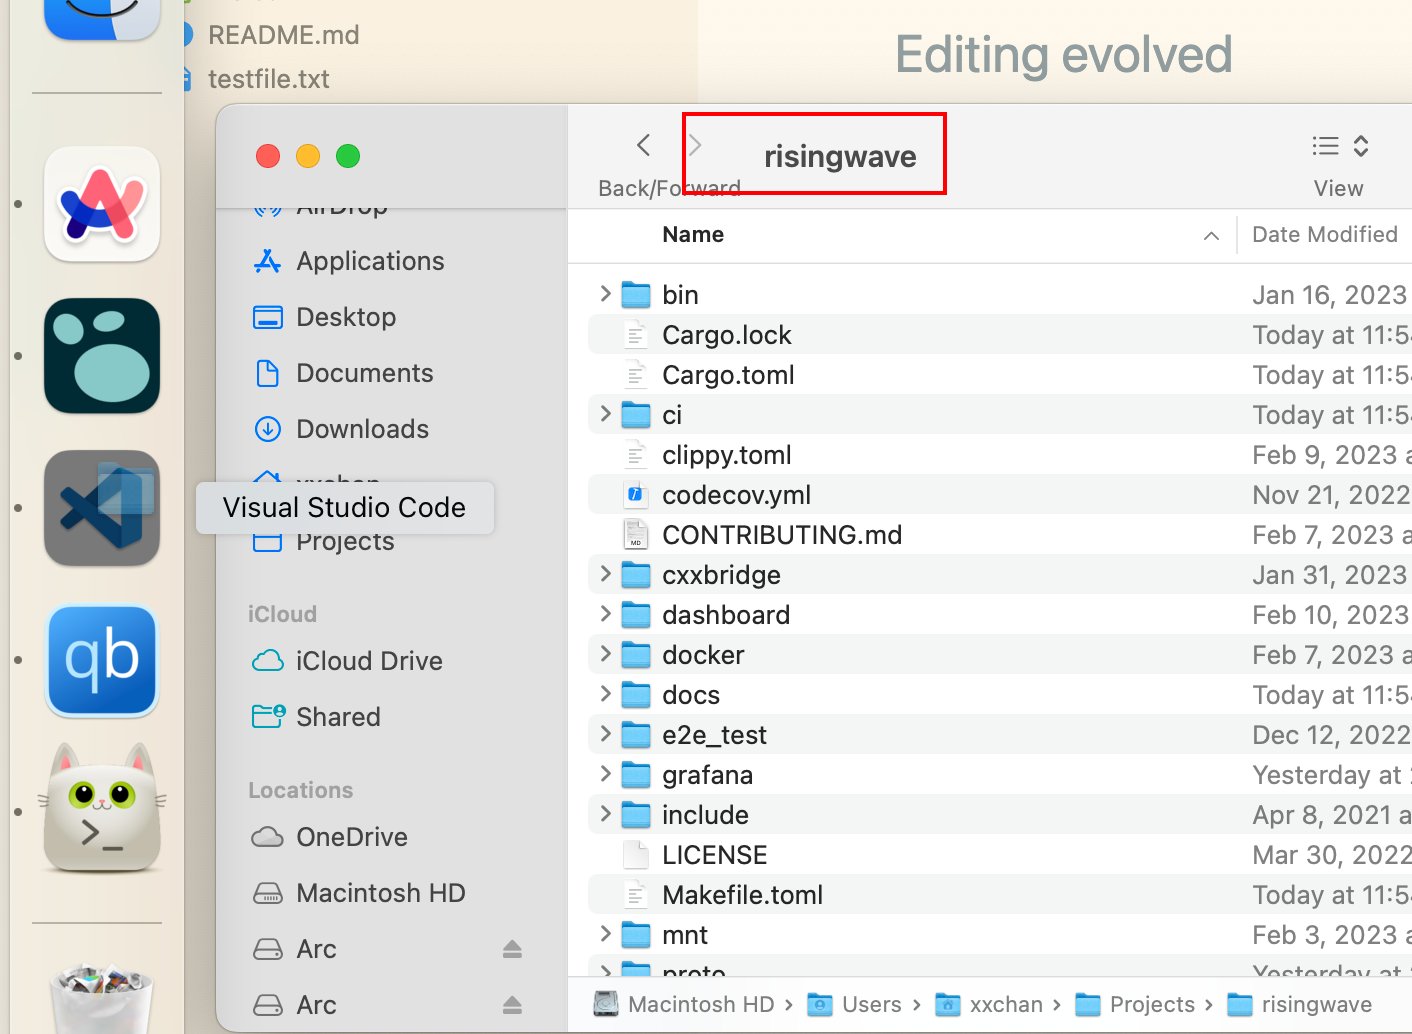This screenshot has width=1412, height=1034.
Task: Open Arc browser from the Dock
Action: tap(100, 204)
